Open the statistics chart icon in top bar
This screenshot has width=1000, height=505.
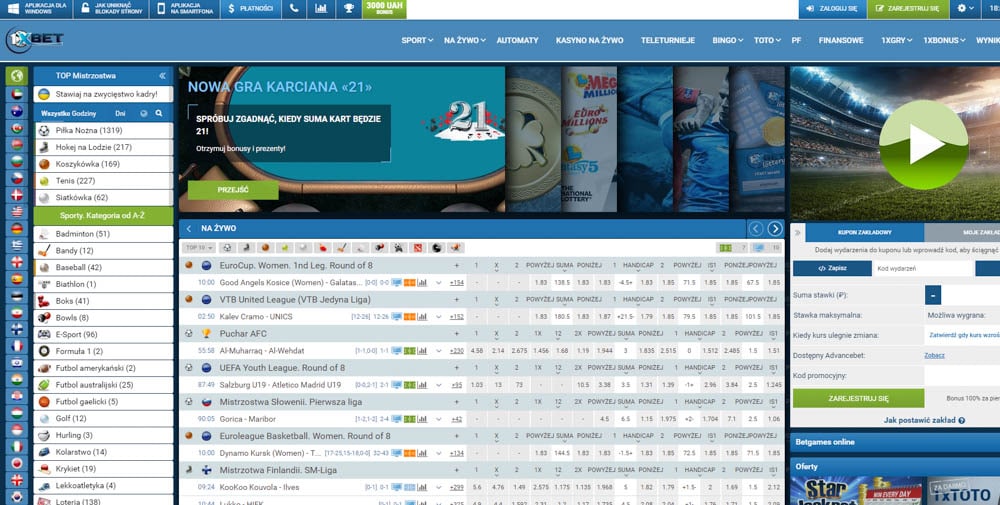[321, 9]
